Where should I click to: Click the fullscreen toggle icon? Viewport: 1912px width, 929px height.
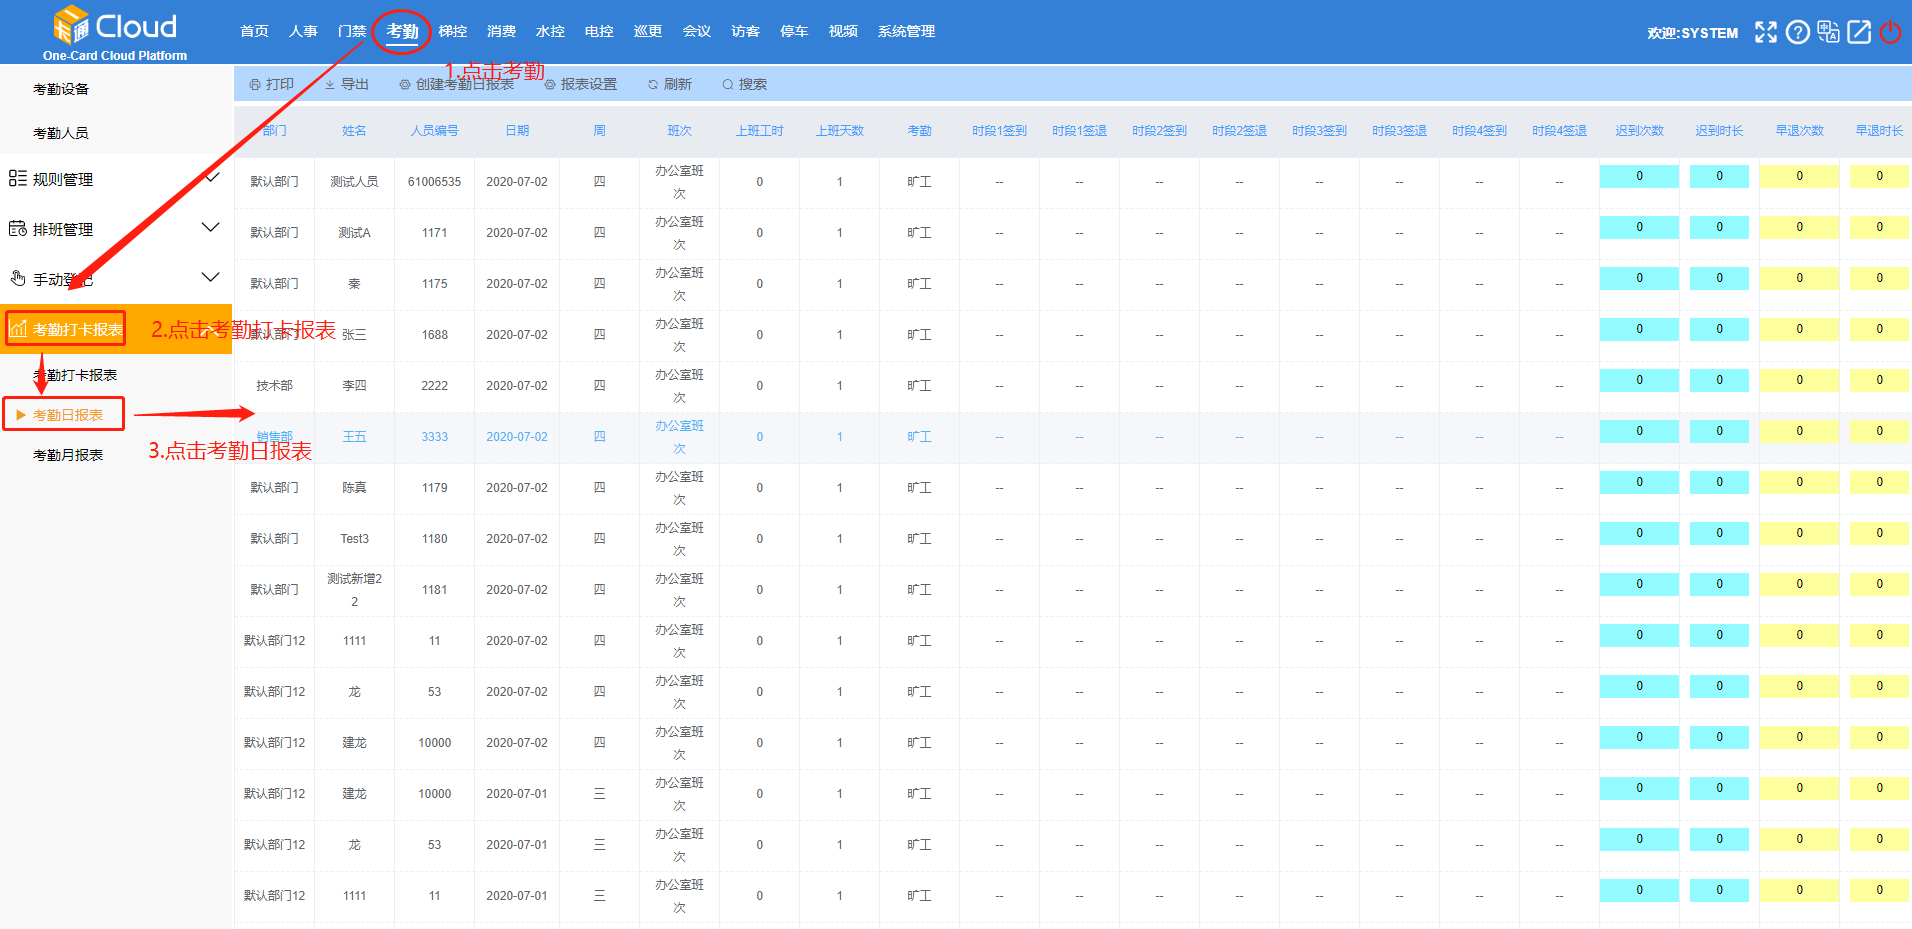[1766, 32]
